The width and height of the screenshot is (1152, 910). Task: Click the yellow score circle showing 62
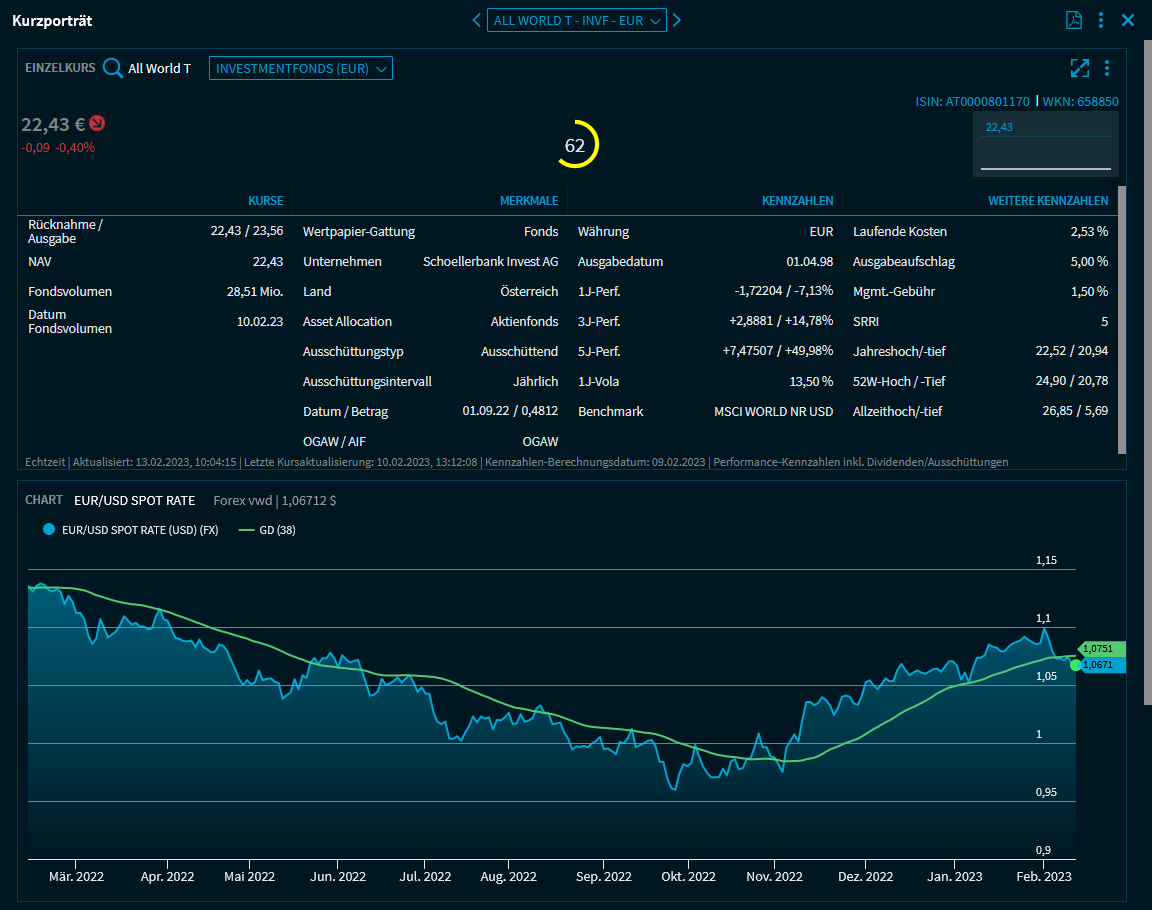click(575, 145)
